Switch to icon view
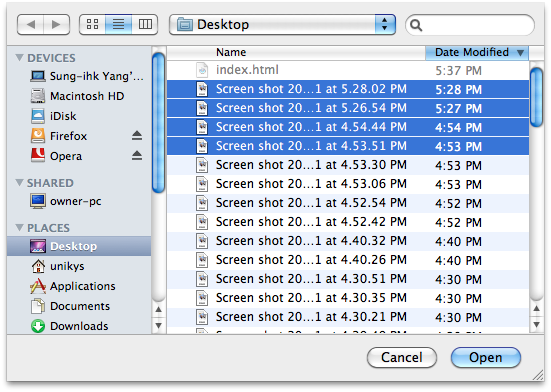The height and width of the screenshot is (392, 551). (92, 25)
